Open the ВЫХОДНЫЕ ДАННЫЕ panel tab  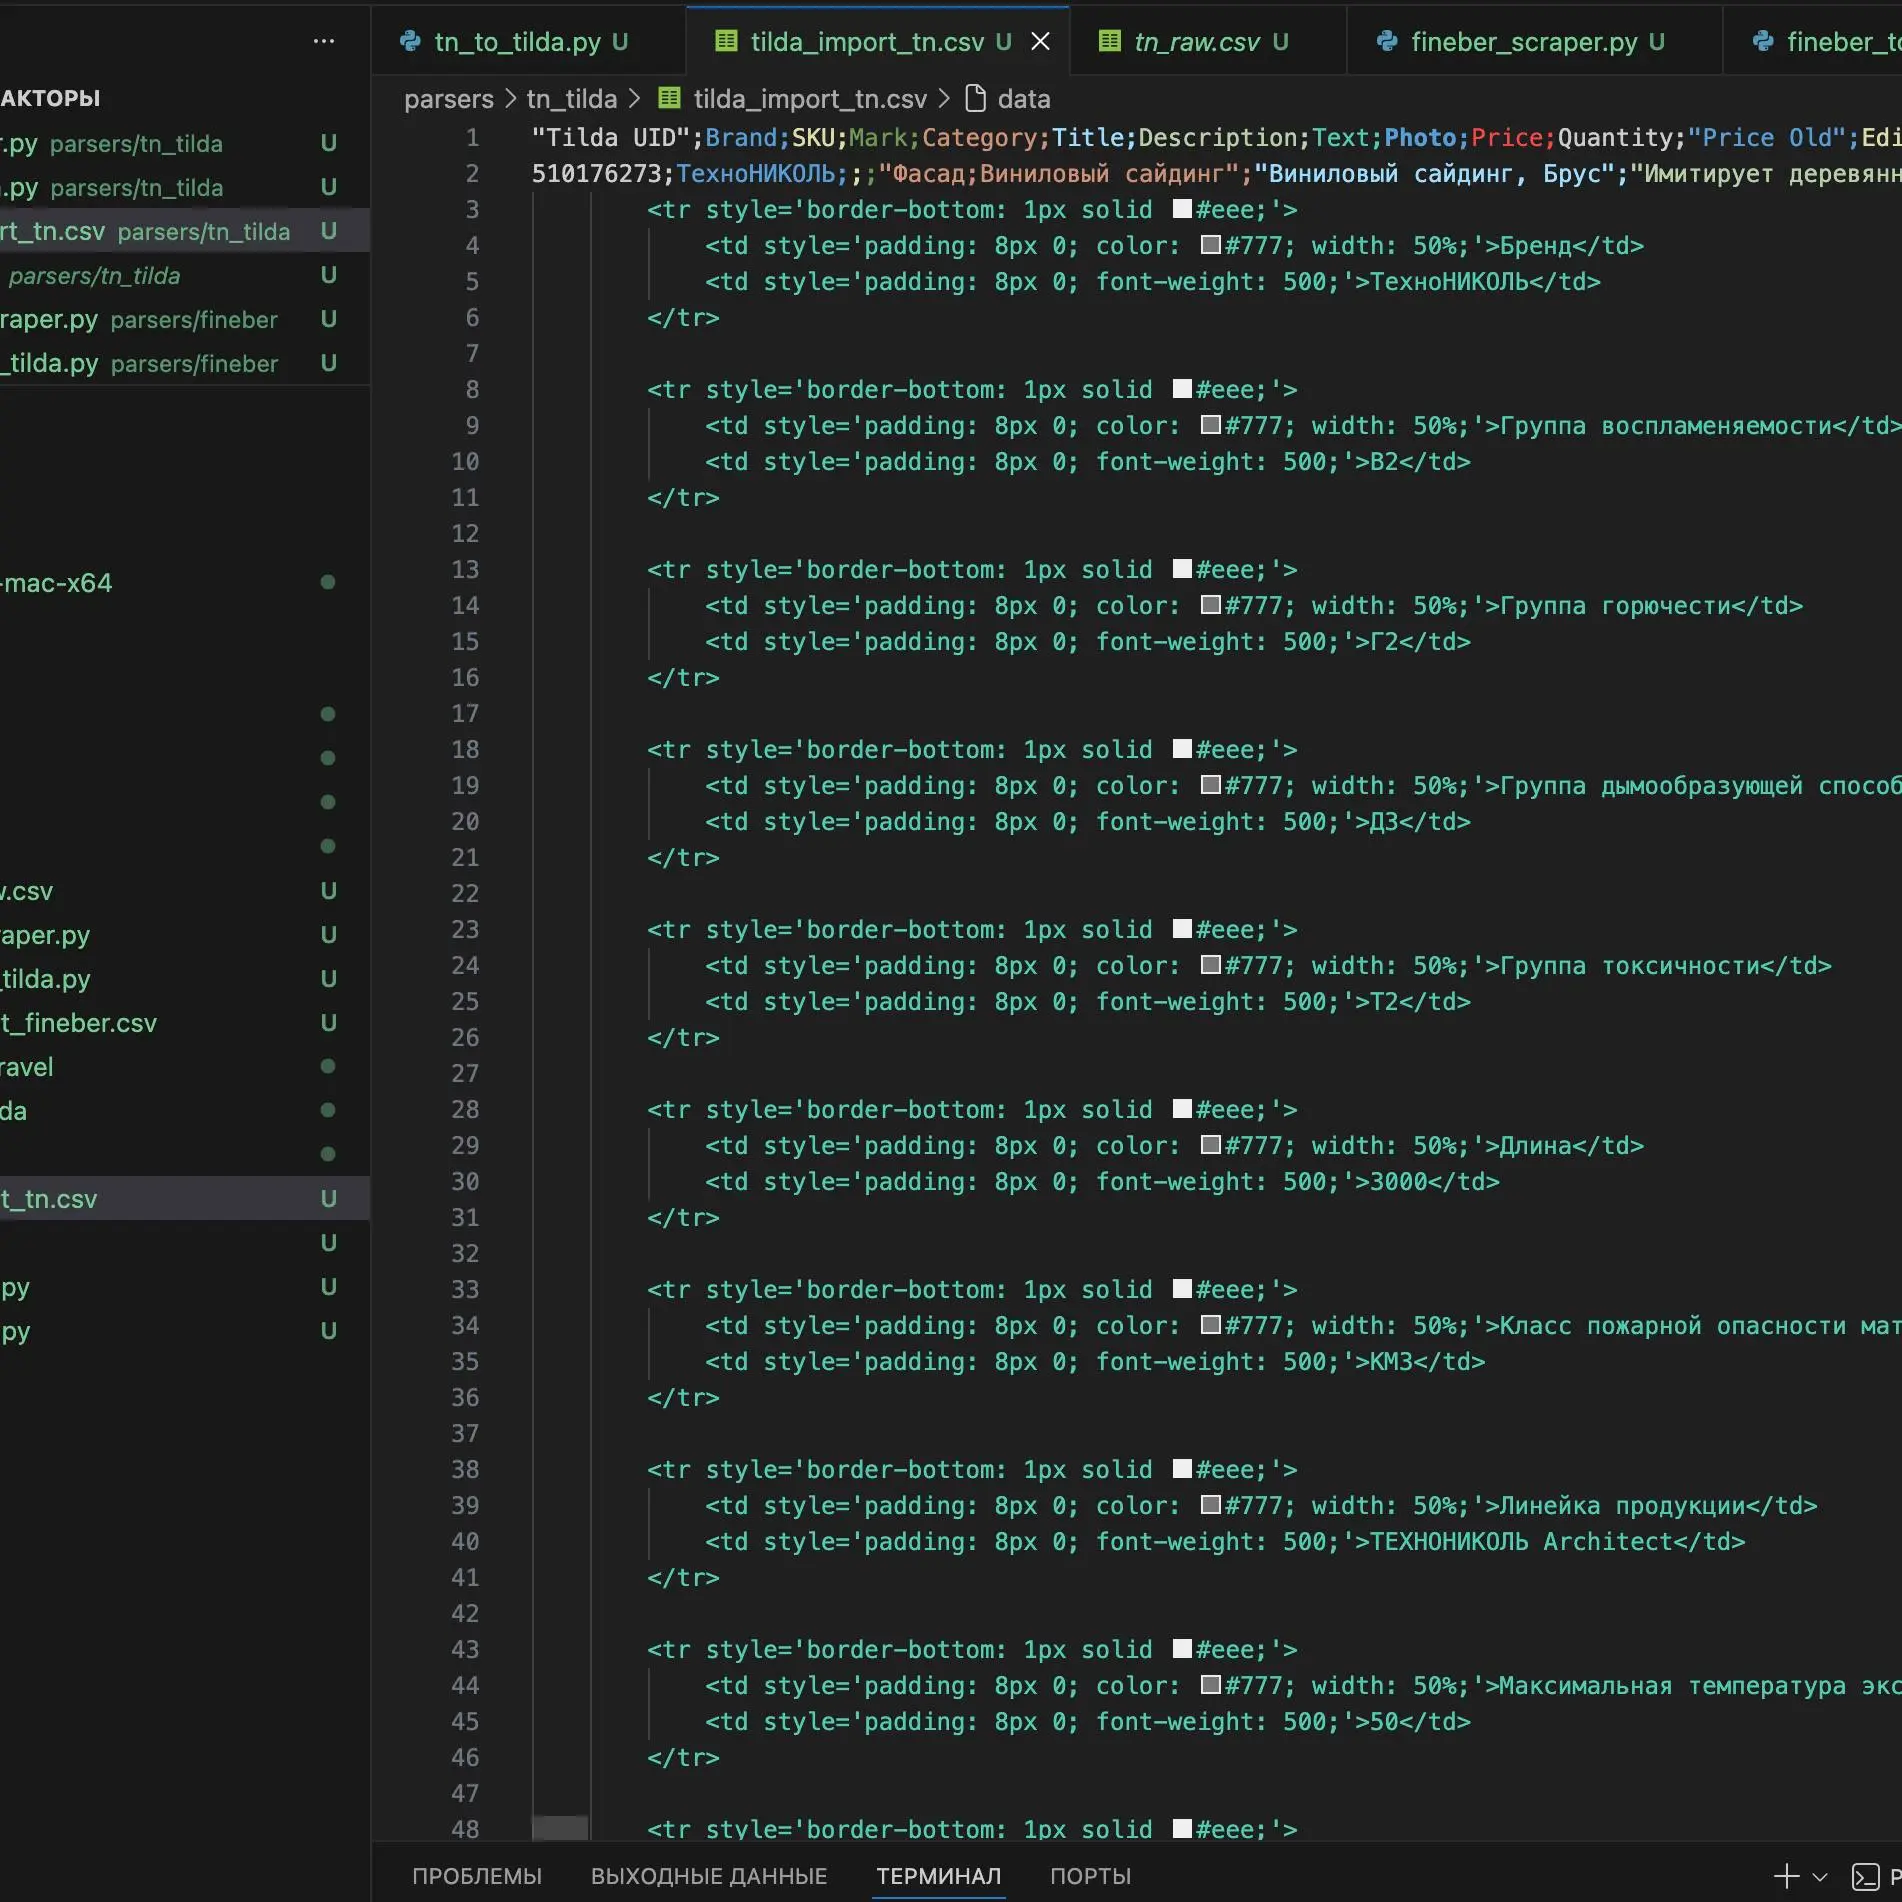[x=708, y=1877]
